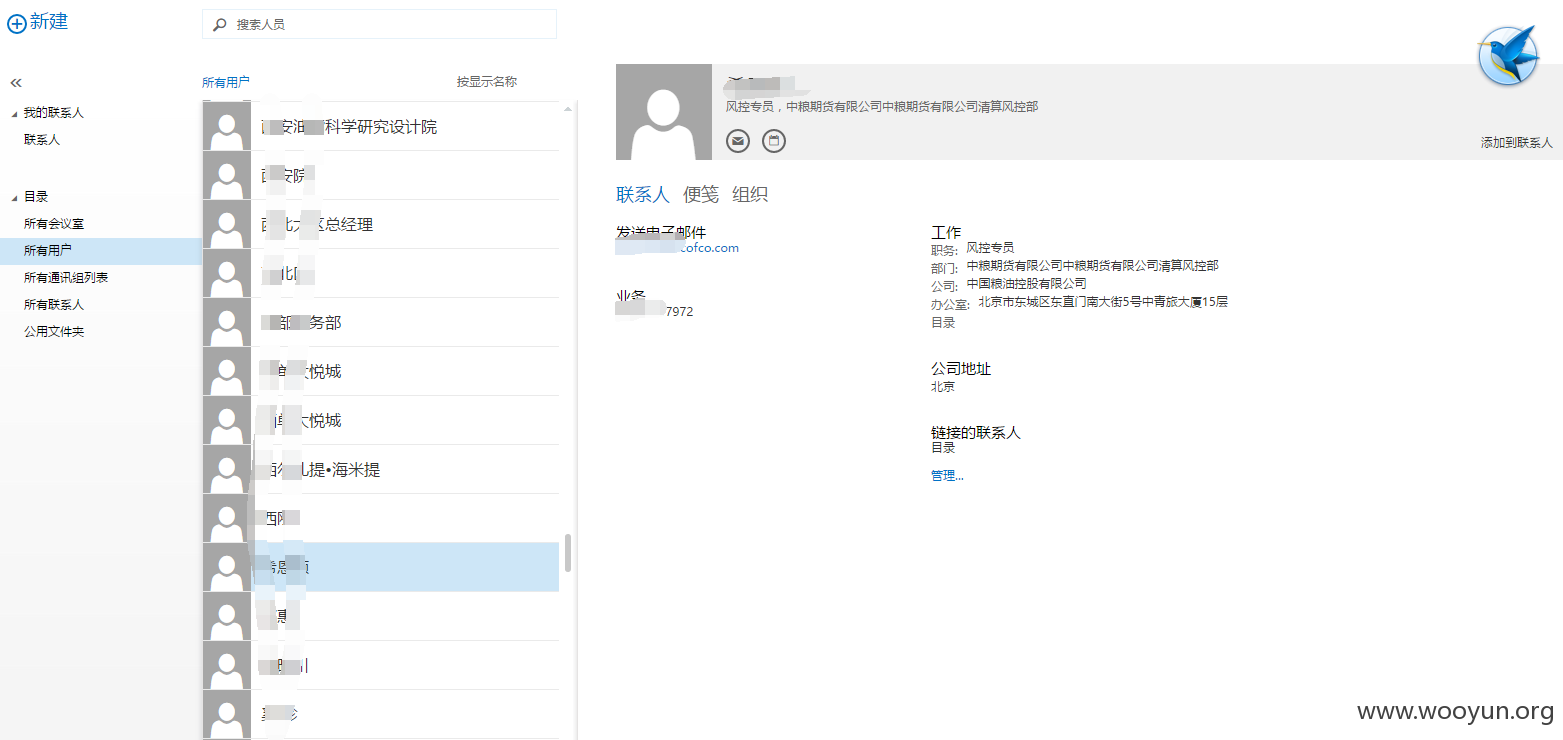The image size is (1563, 740).
Task: Open the 按显示名称 sort option
Action: [x=487, y=82]
